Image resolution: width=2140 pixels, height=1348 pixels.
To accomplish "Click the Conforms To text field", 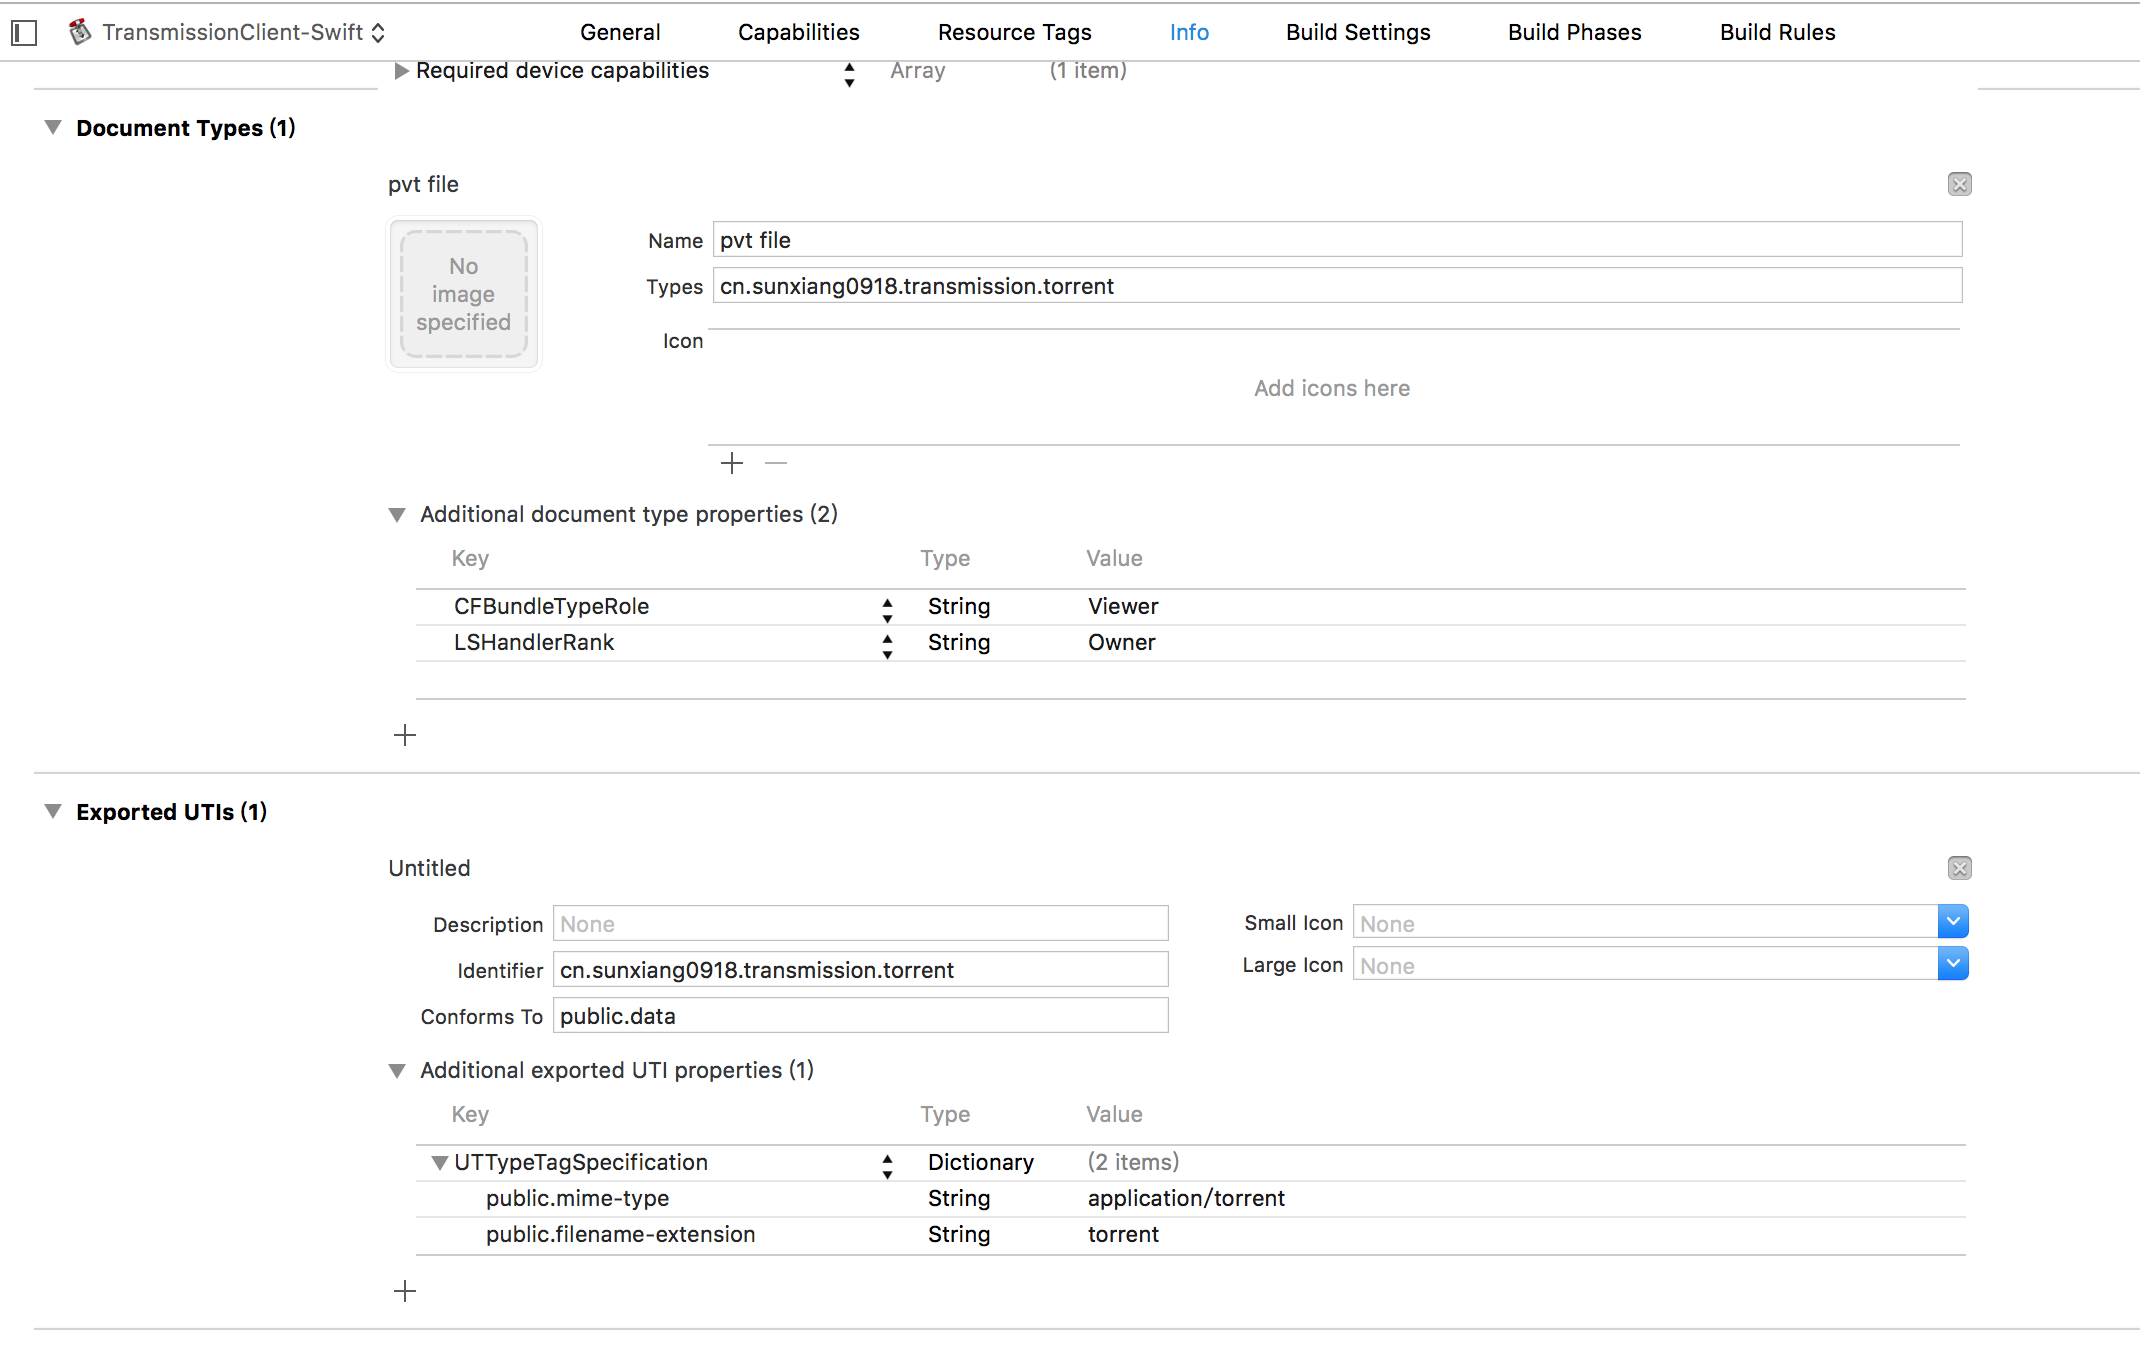I will tap(860, 1016).
